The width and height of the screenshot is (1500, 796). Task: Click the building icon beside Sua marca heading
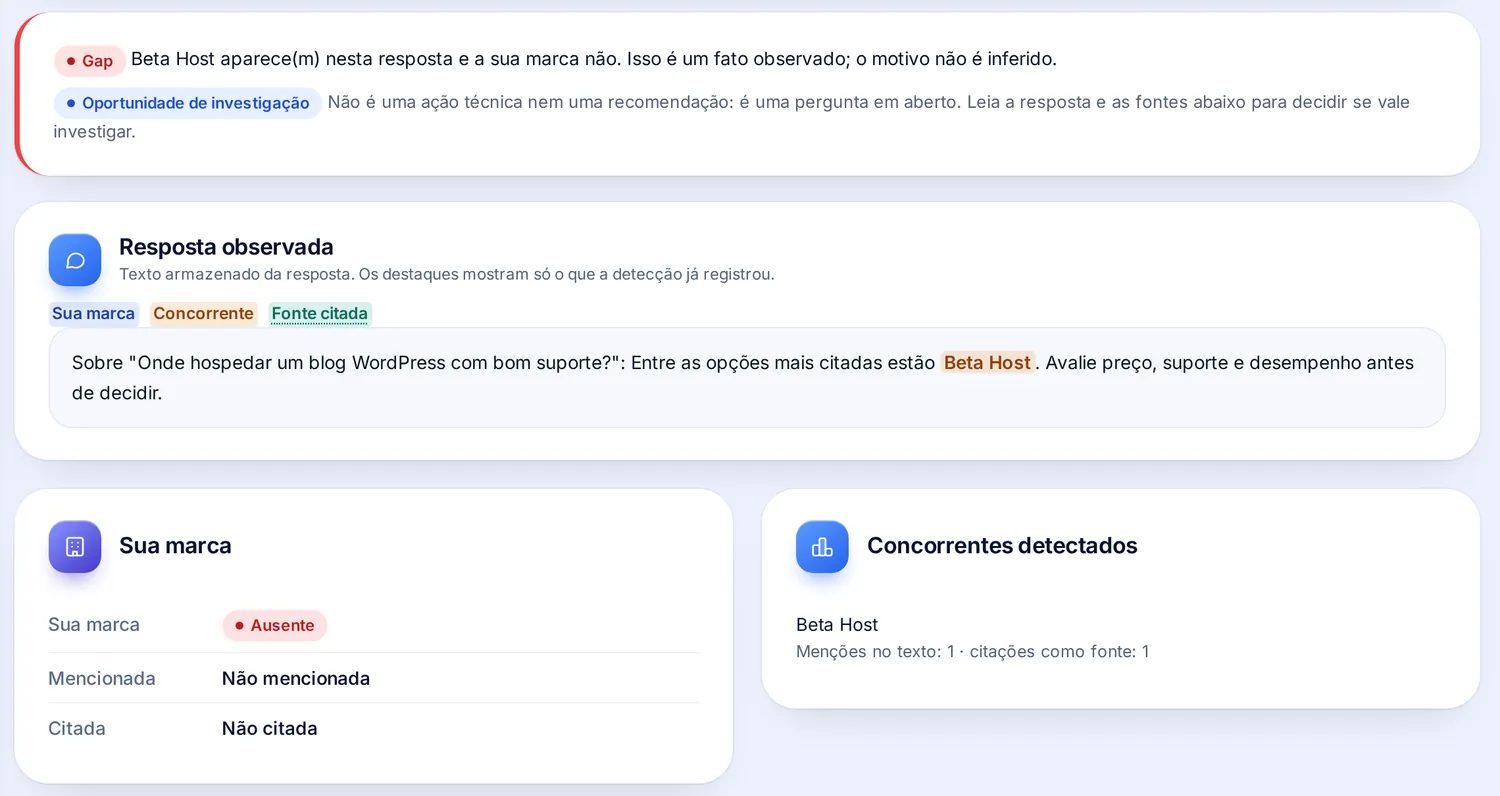75,547
